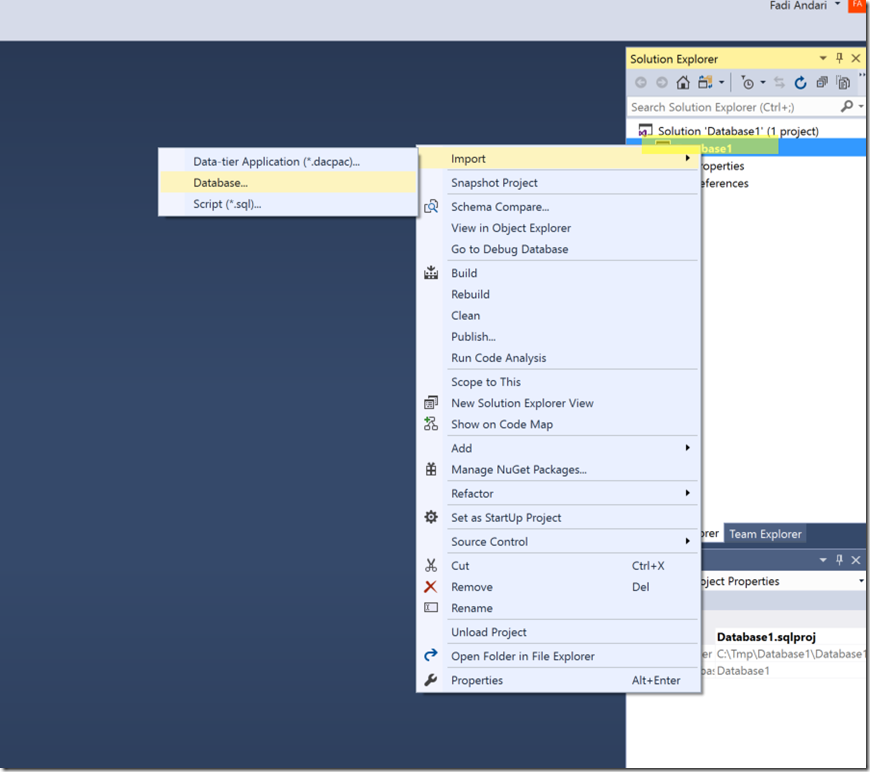
Task: Click the Pending Changes Filter clock icon
Action: tap(747, 83)
